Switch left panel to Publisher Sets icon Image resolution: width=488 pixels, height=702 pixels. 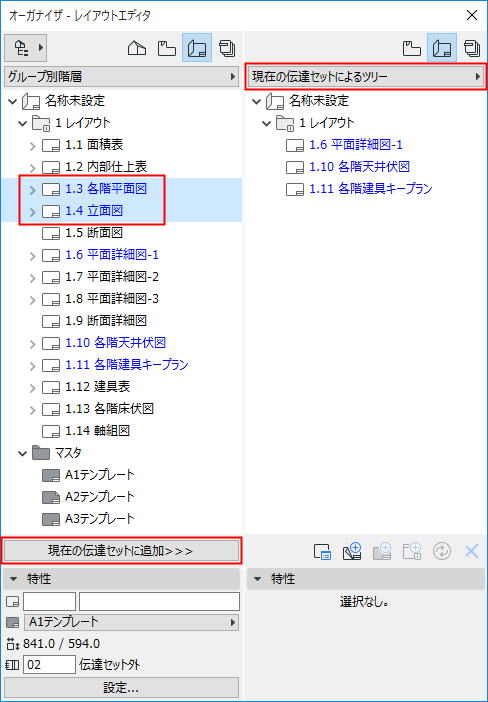click(x=227, y=48)
